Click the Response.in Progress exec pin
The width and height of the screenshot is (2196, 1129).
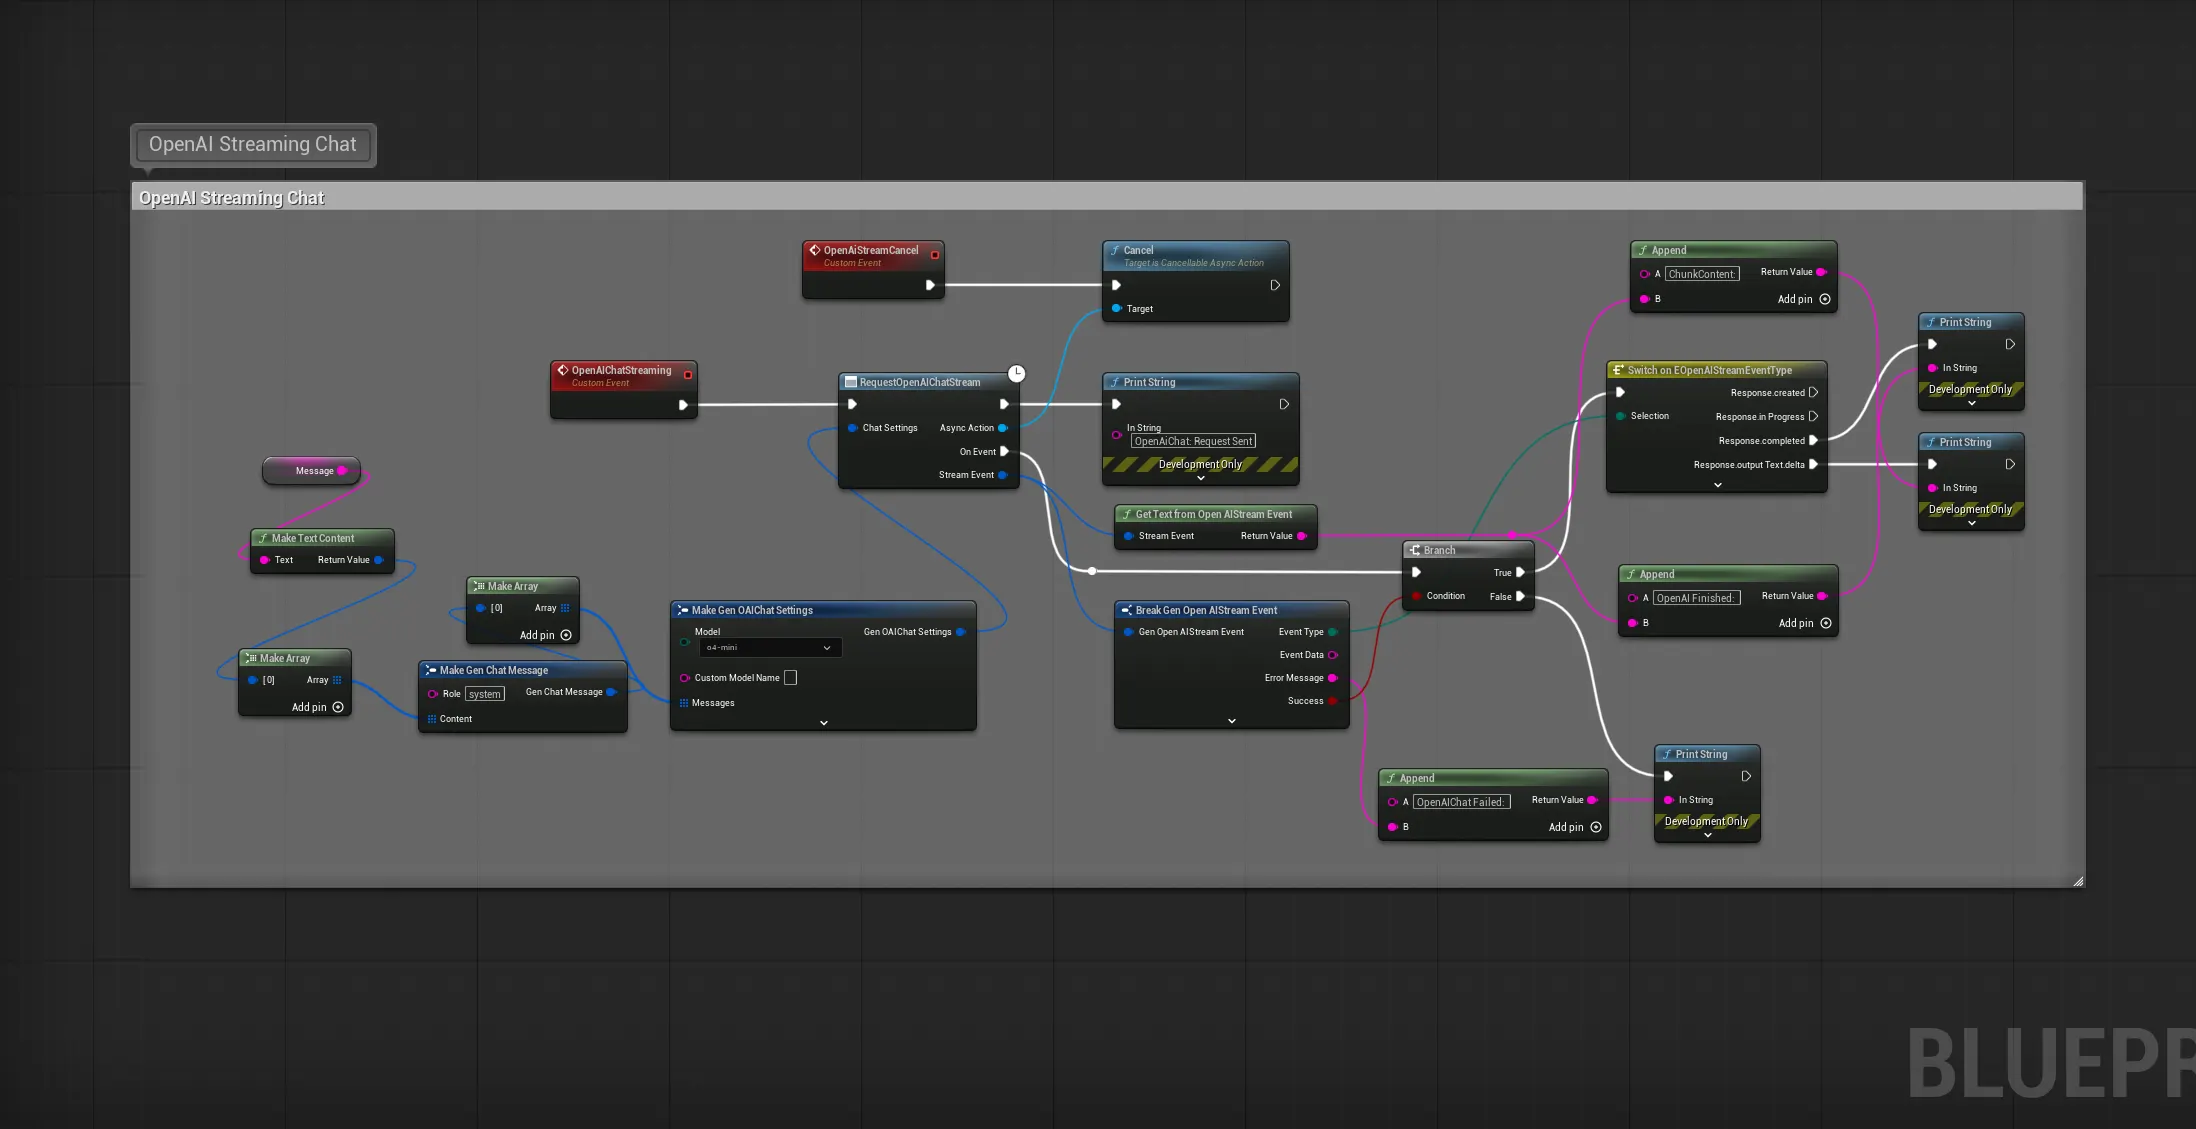[1813, 417]
